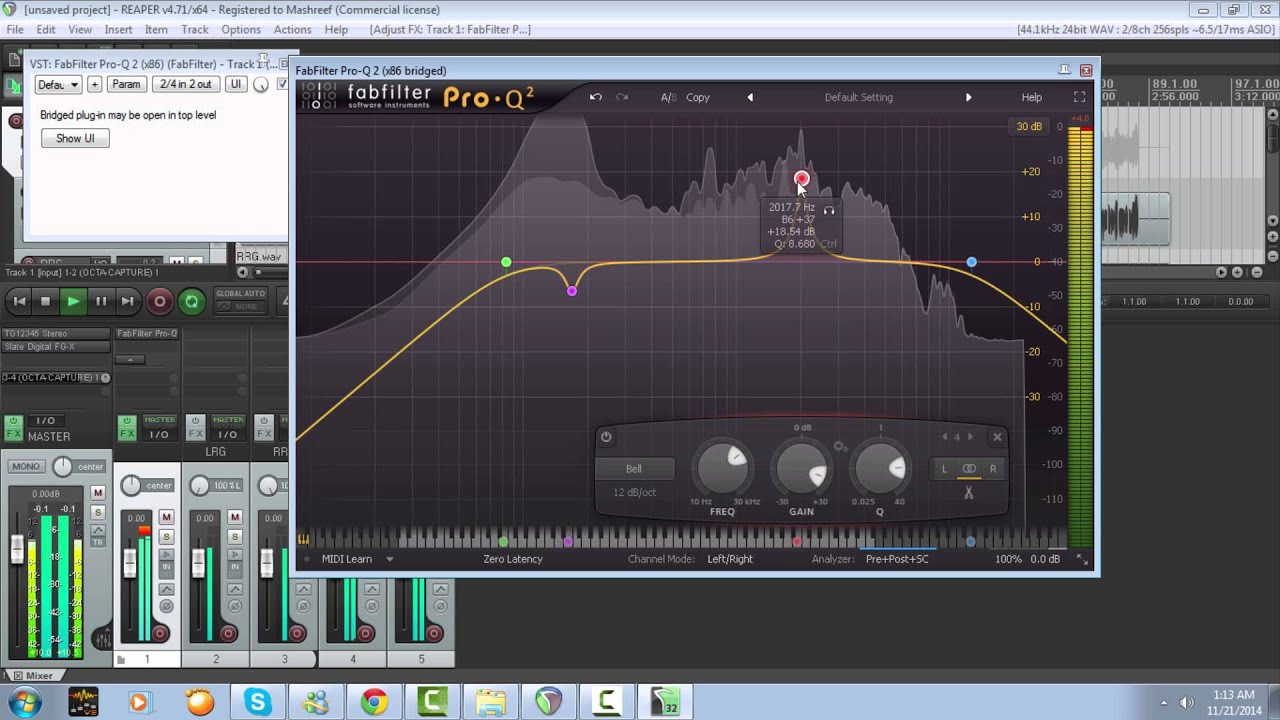Click Copy in Pro-Q 2 header
This screenshot has width=1280, height=720.
coord(698,97)
